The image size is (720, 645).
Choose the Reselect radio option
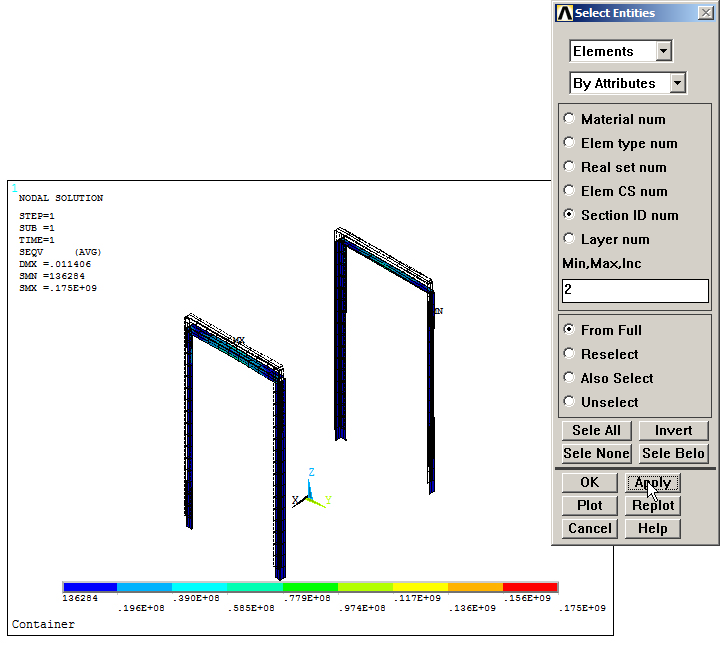coord(570,354)
